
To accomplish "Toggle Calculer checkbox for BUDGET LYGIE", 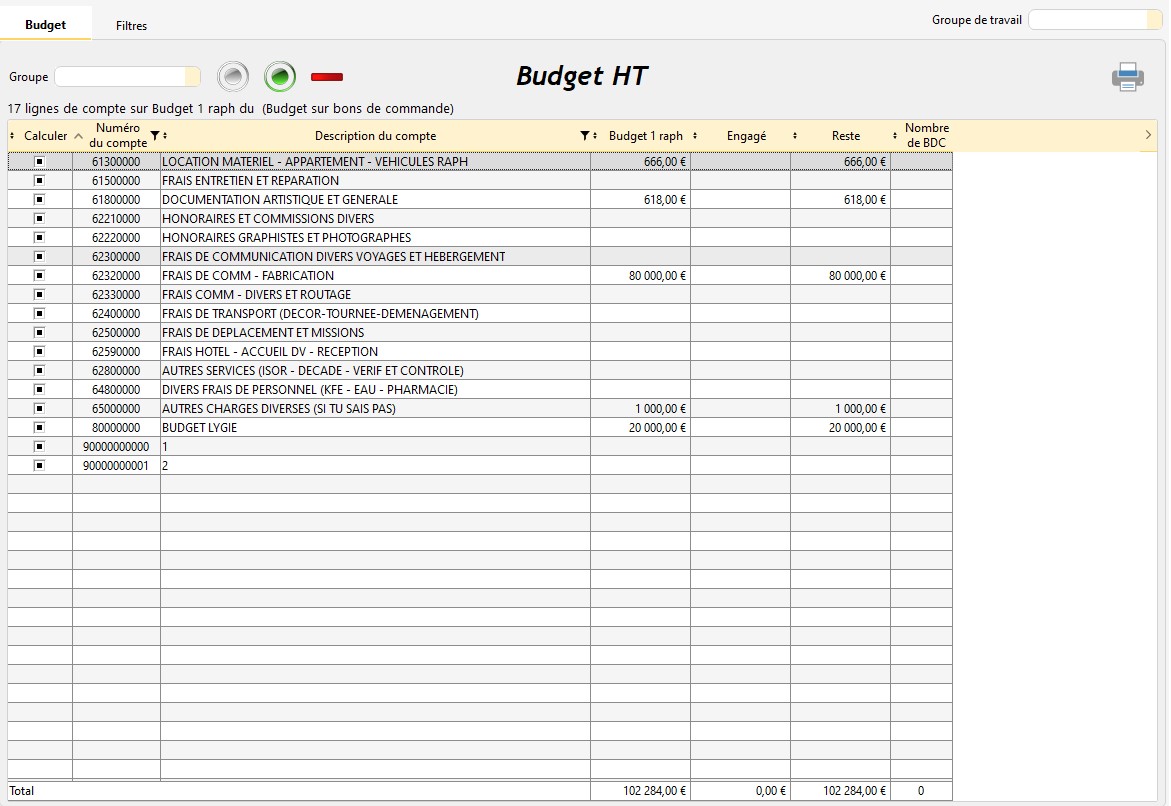I will pyautogui.click(x=40, y=427).
